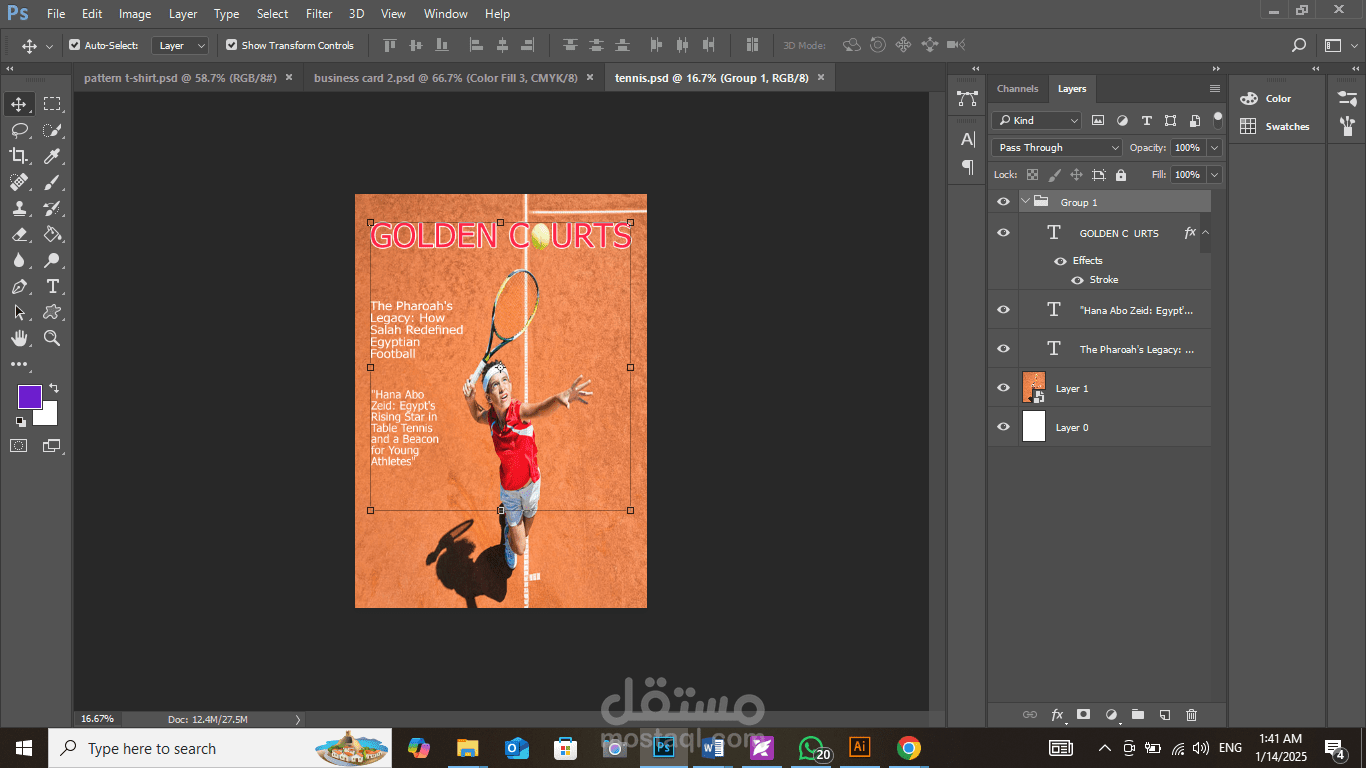Select the Crop tool

19,156
